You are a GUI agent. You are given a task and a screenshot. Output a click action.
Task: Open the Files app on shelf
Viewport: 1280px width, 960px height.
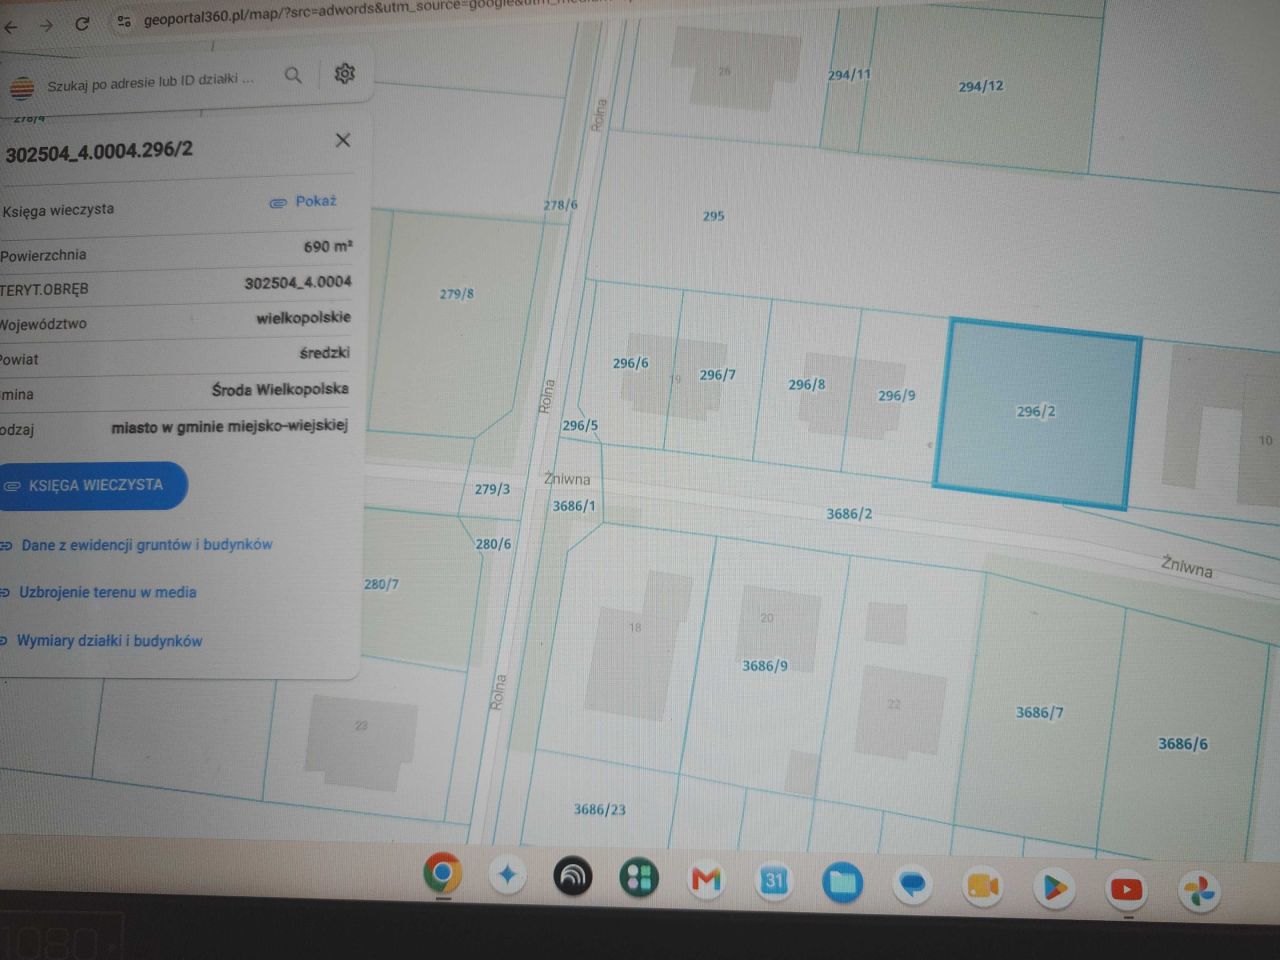(x=843, y=882)
